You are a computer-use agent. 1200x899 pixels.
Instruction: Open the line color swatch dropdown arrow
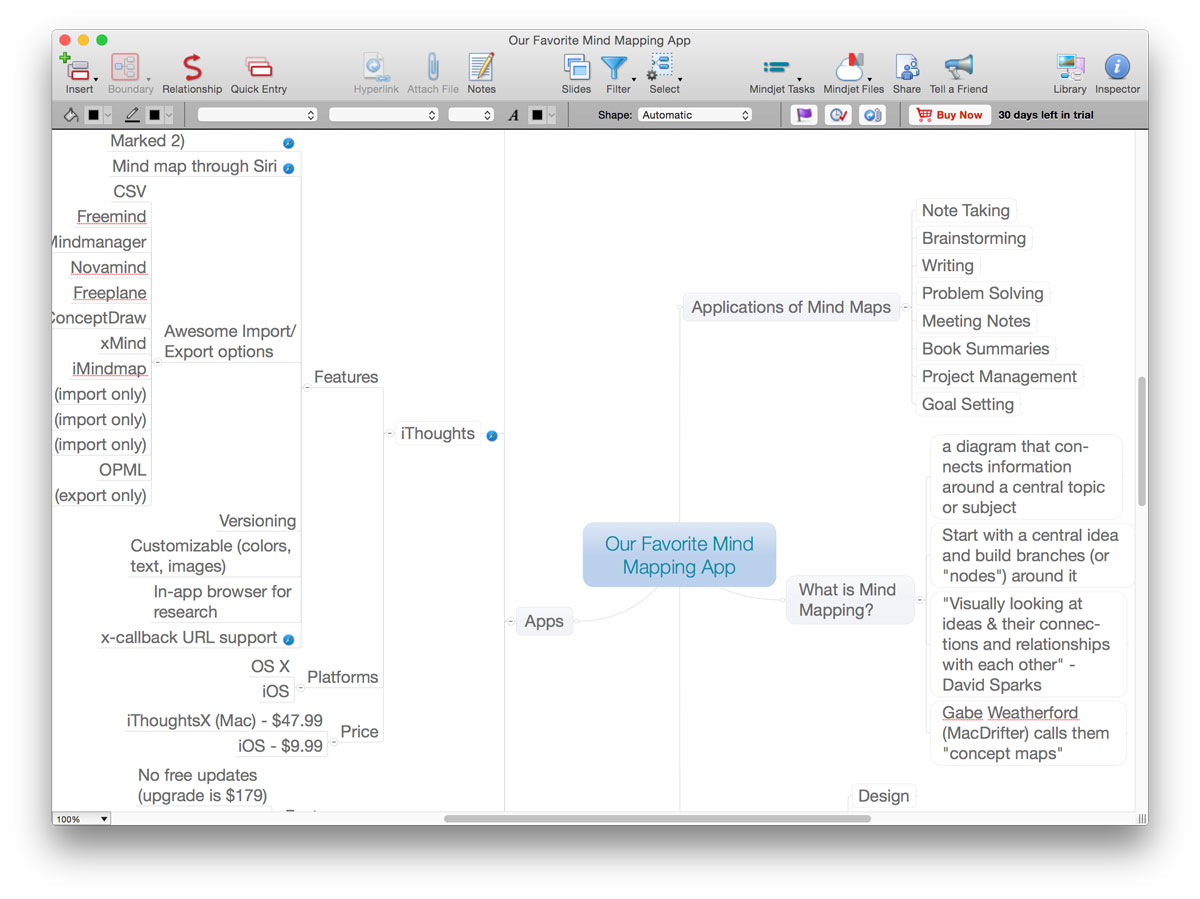(168, 115)
